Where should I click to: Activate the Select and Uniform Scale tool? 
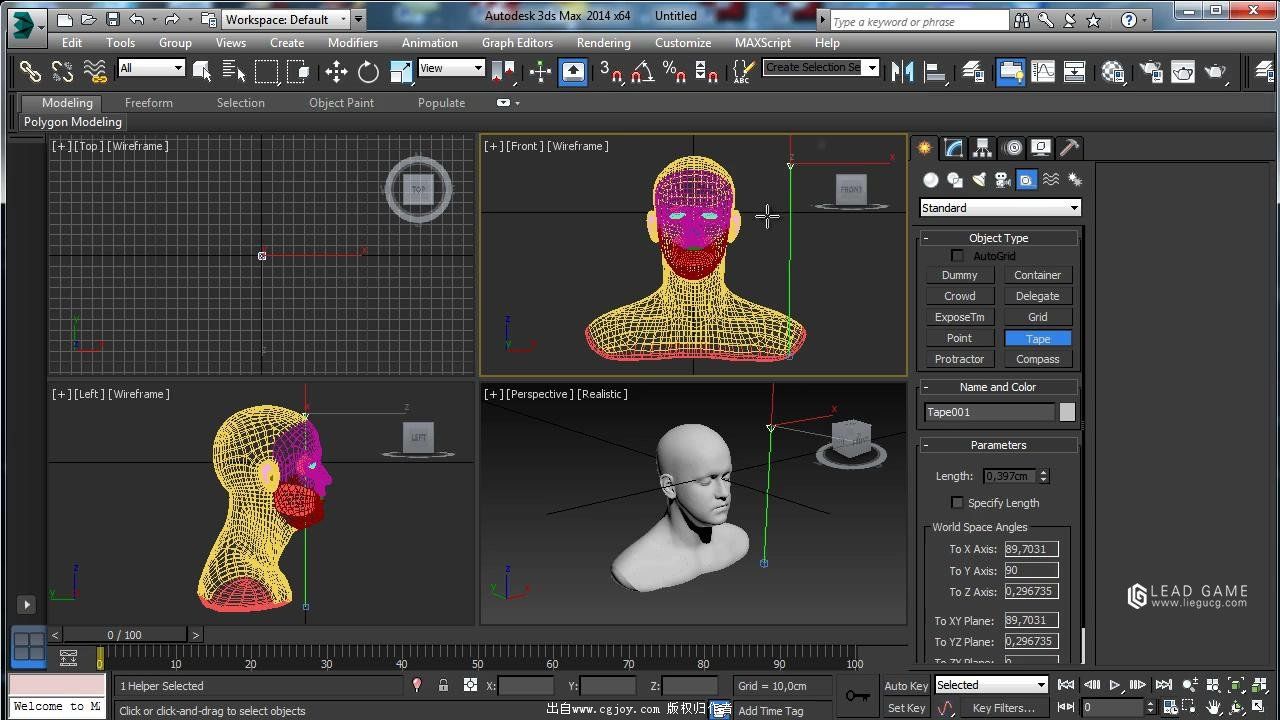pyautogui.click(x=401, y=71)
